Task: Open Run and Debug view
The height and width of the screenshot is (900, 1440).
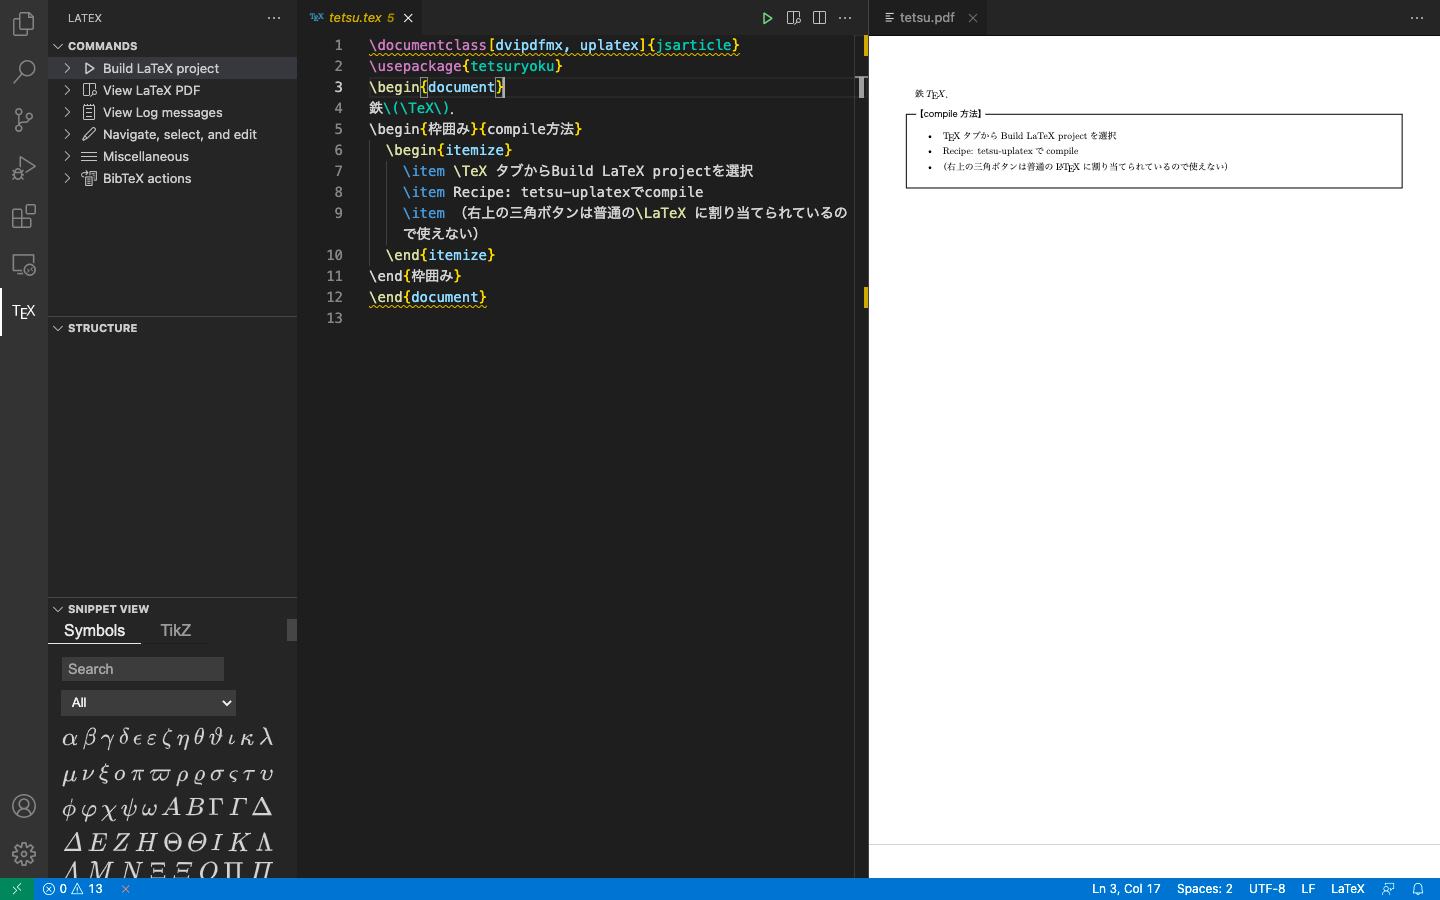Action: (24, 168)
